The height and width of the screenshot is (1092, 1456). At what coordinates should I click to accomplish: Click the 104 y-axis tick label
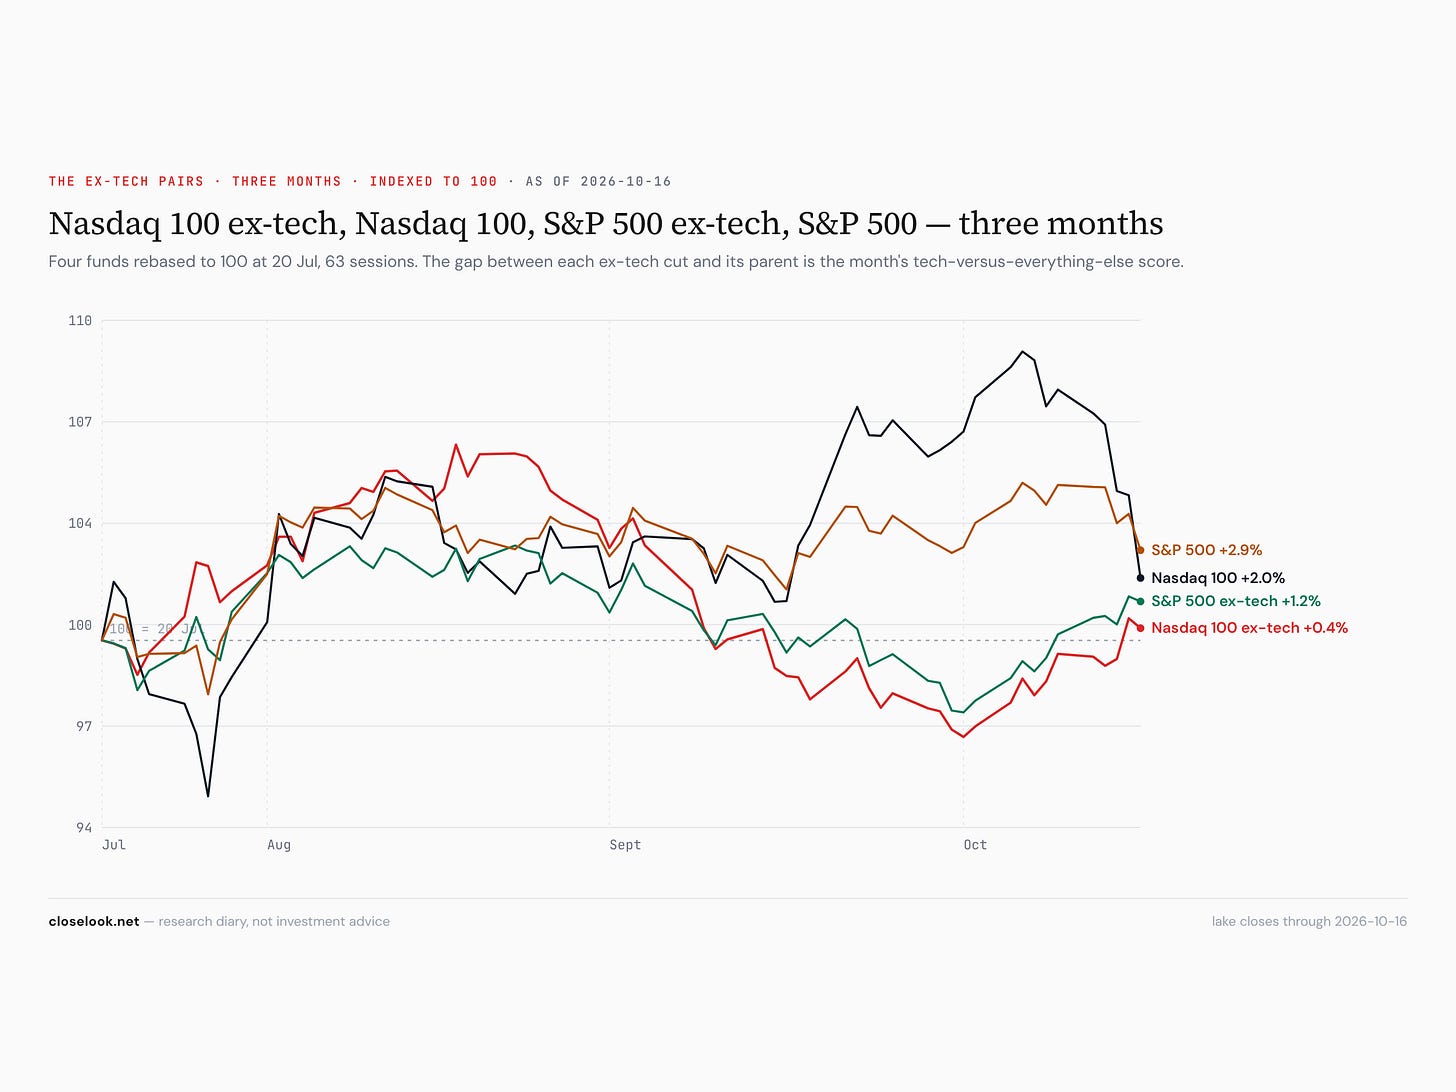pos(80,524)
